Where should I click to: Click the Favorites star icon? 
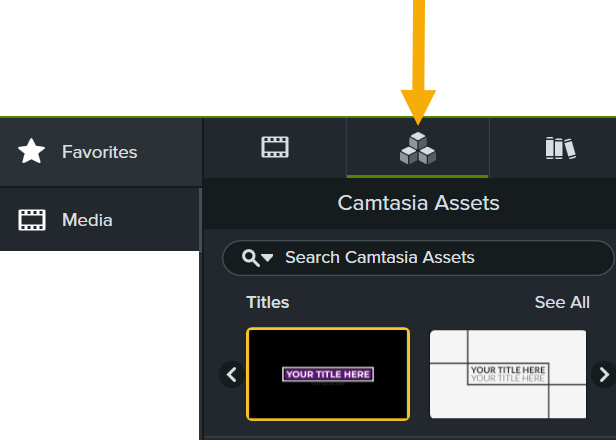point(32,152)
